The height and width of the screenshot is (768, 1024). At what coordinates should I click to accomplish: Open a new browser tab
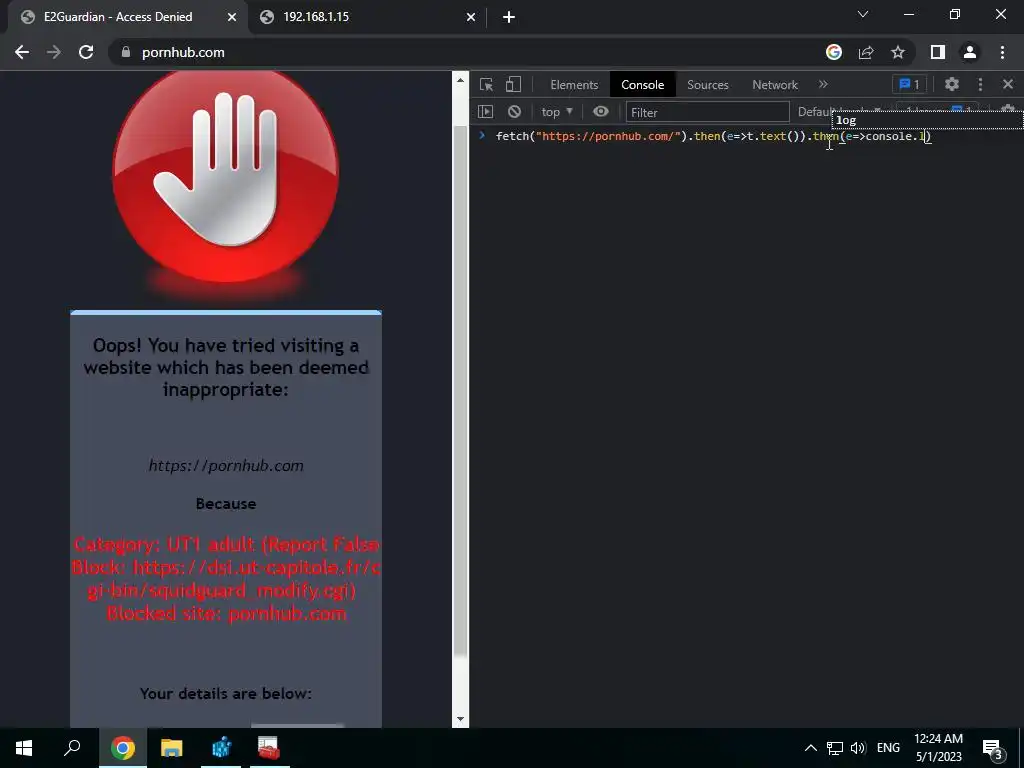click(509, 17)
